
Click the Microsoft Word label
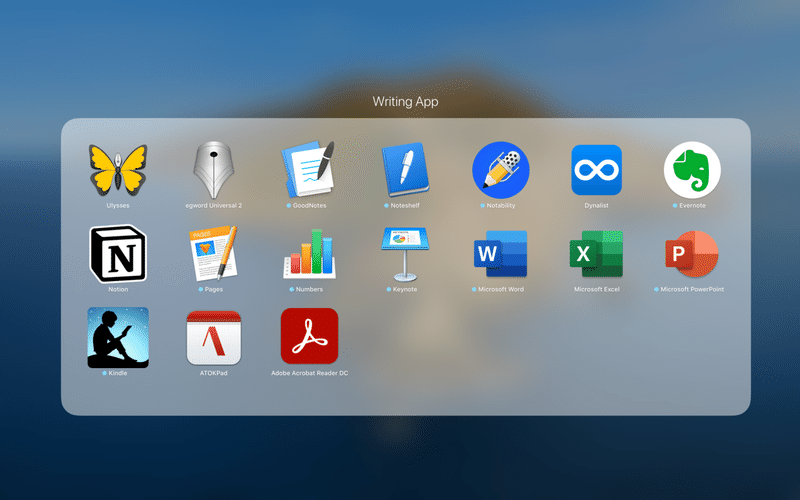coord(501,289)
